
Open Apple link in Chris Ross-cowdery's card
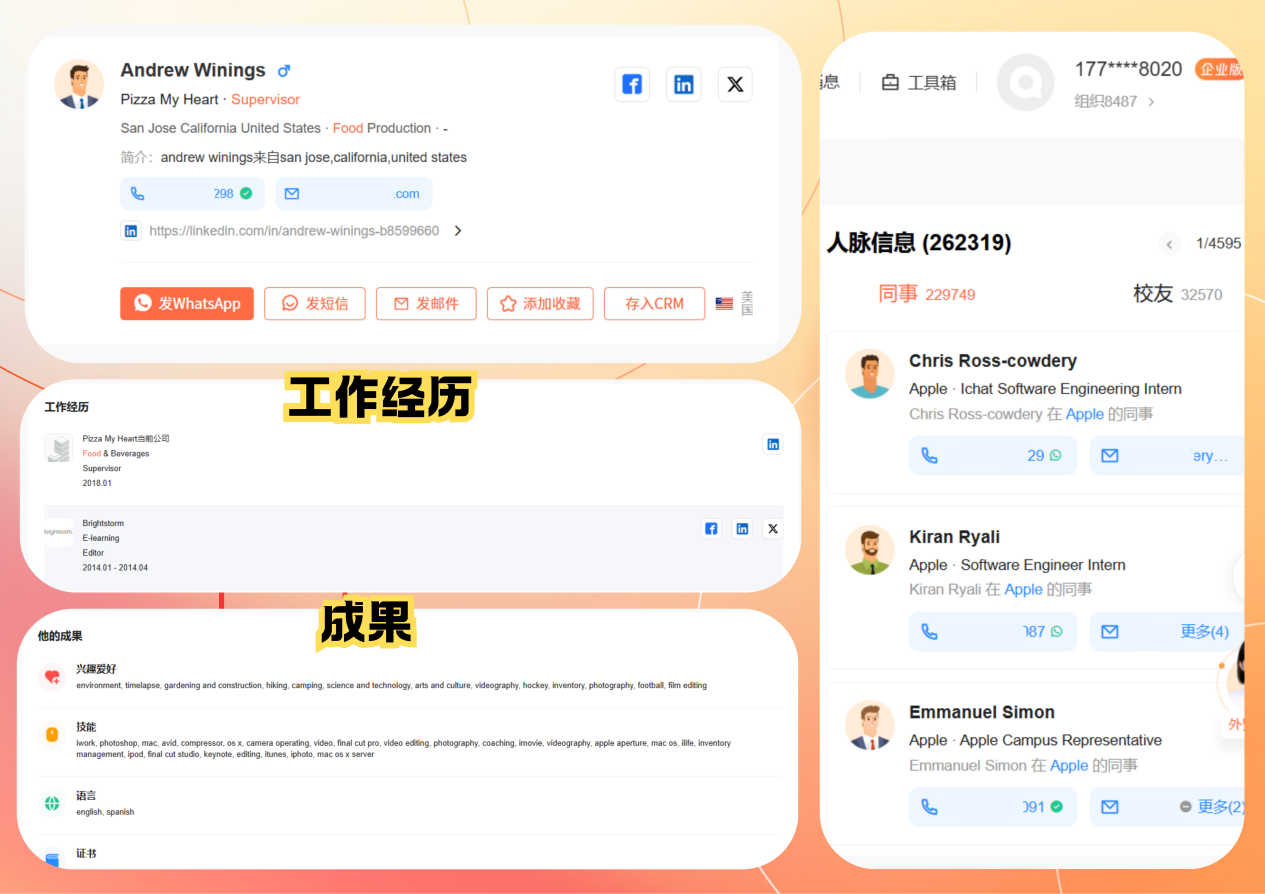click(1085, 414)
